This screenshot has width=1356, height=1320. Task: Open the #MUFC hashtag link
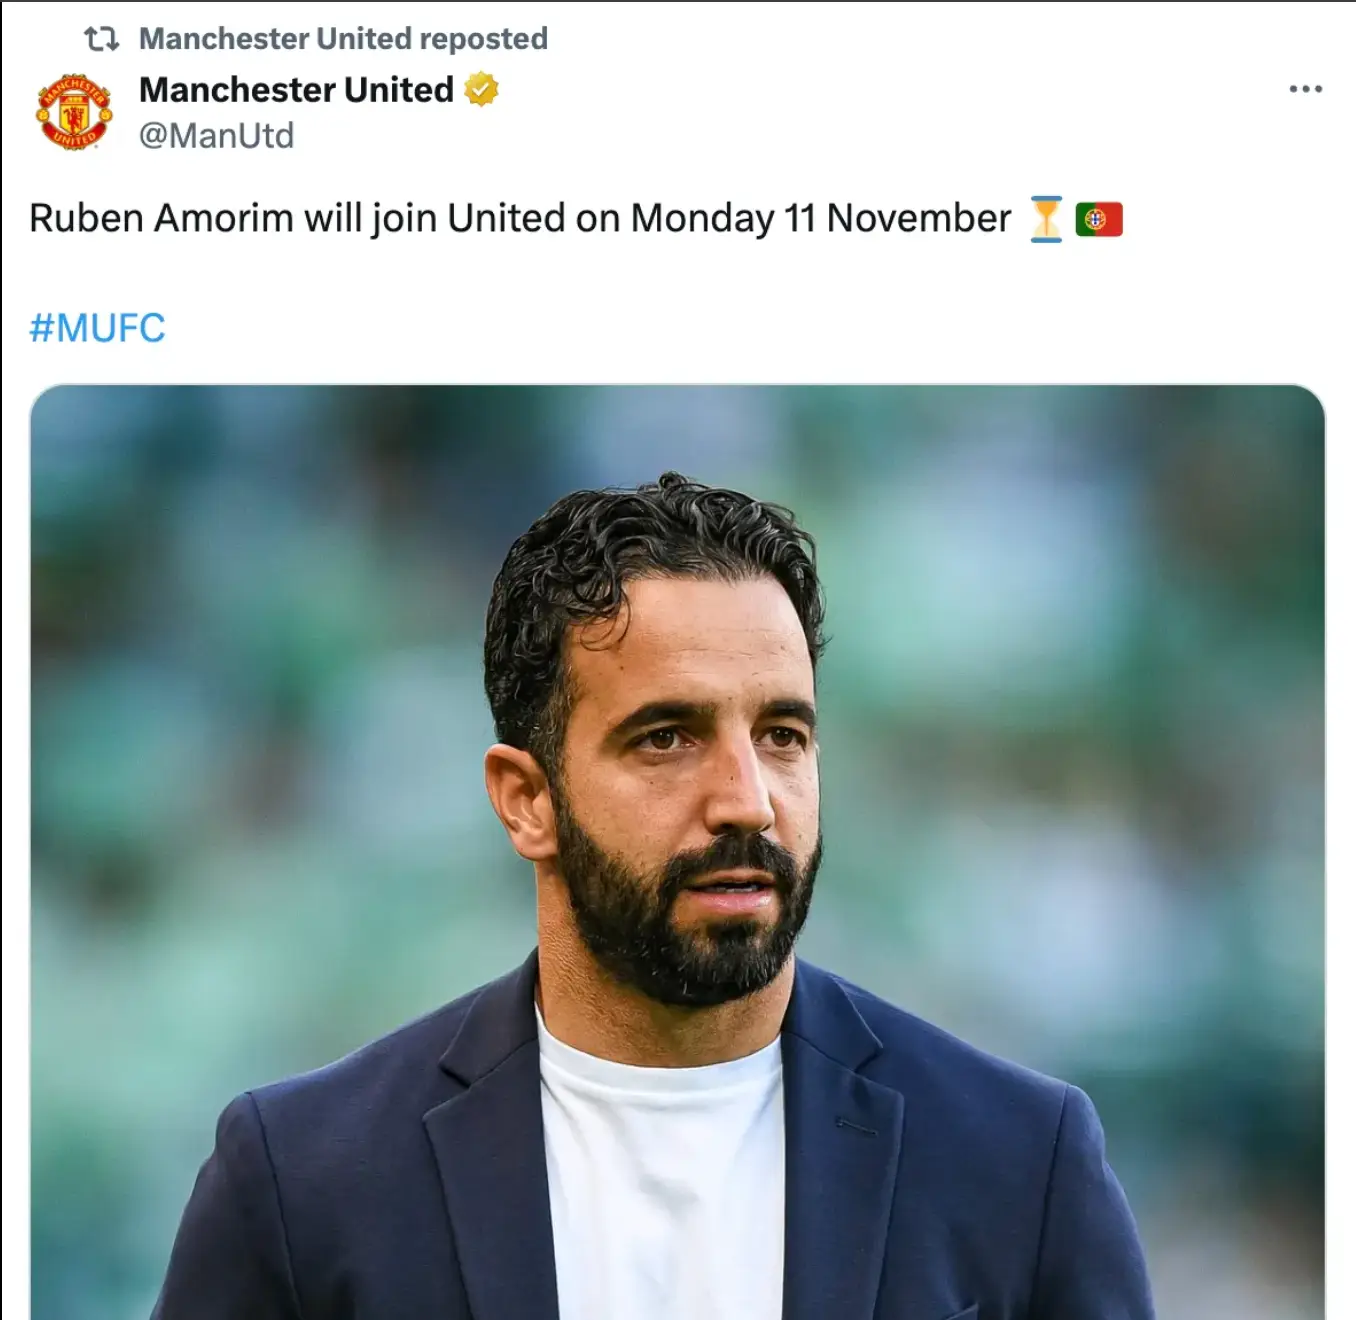pos(97,328)
